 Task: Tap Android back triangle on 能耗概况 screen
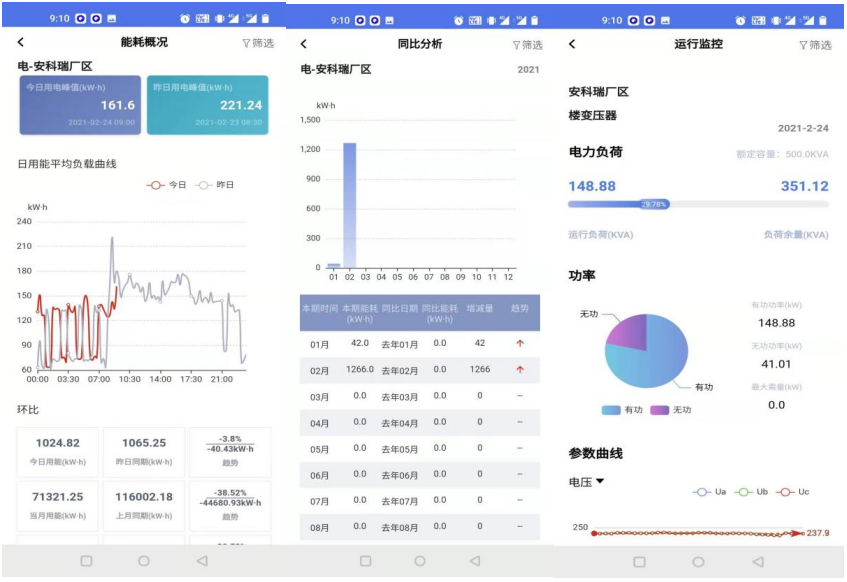[x=202, y=561]
